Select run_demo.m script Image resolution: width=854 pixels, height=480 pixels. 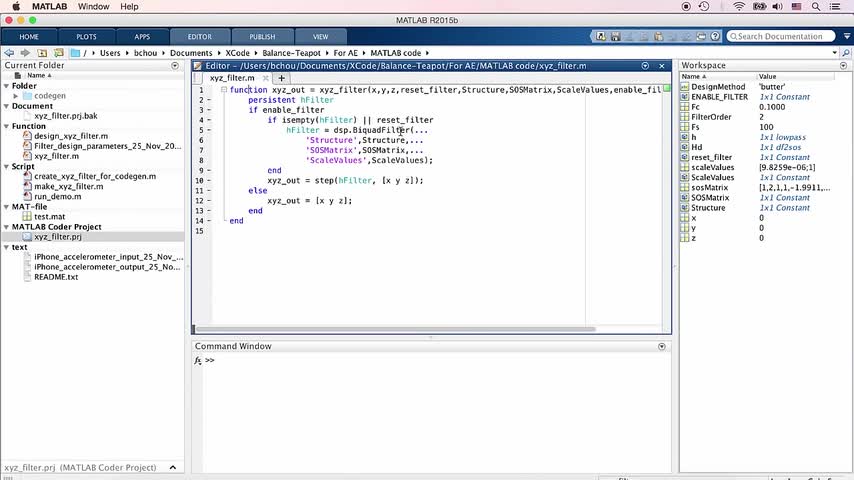[57, 197]
